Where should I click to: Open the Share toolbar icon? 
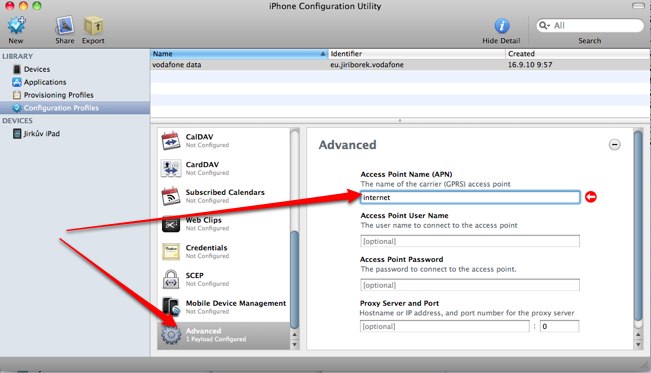pyautogui.click(x=65, y=26)
